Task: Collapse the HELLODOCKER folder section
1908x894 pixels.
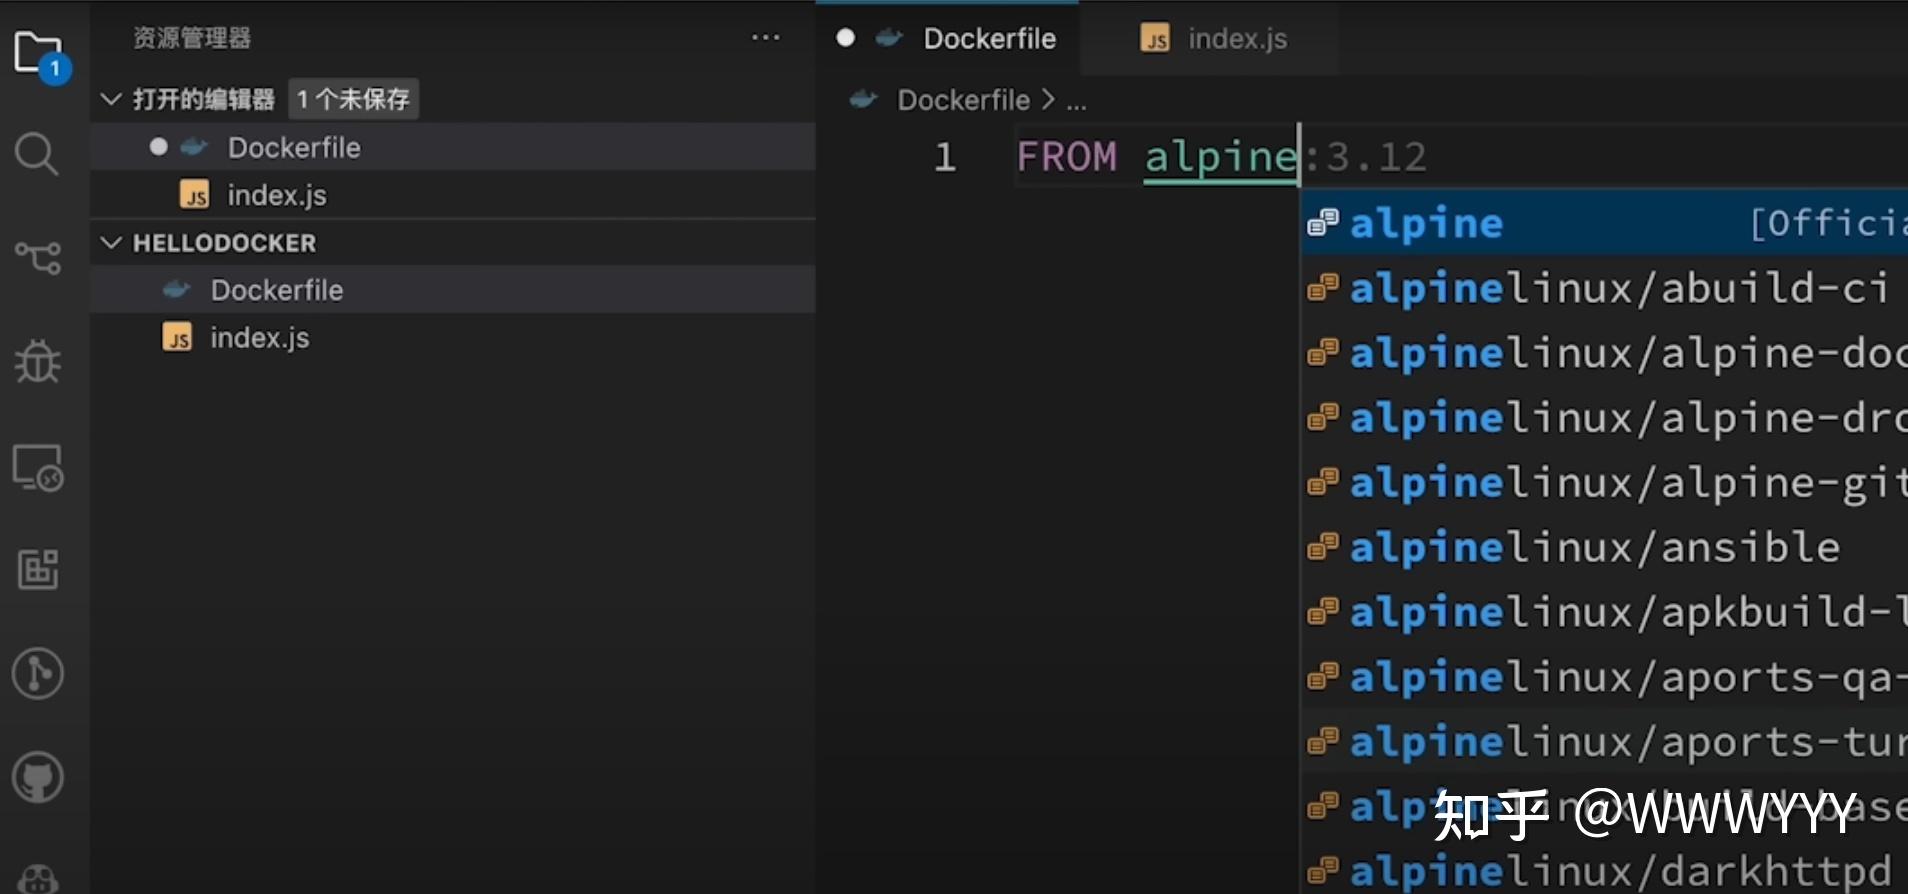Action: pos(112,243)
